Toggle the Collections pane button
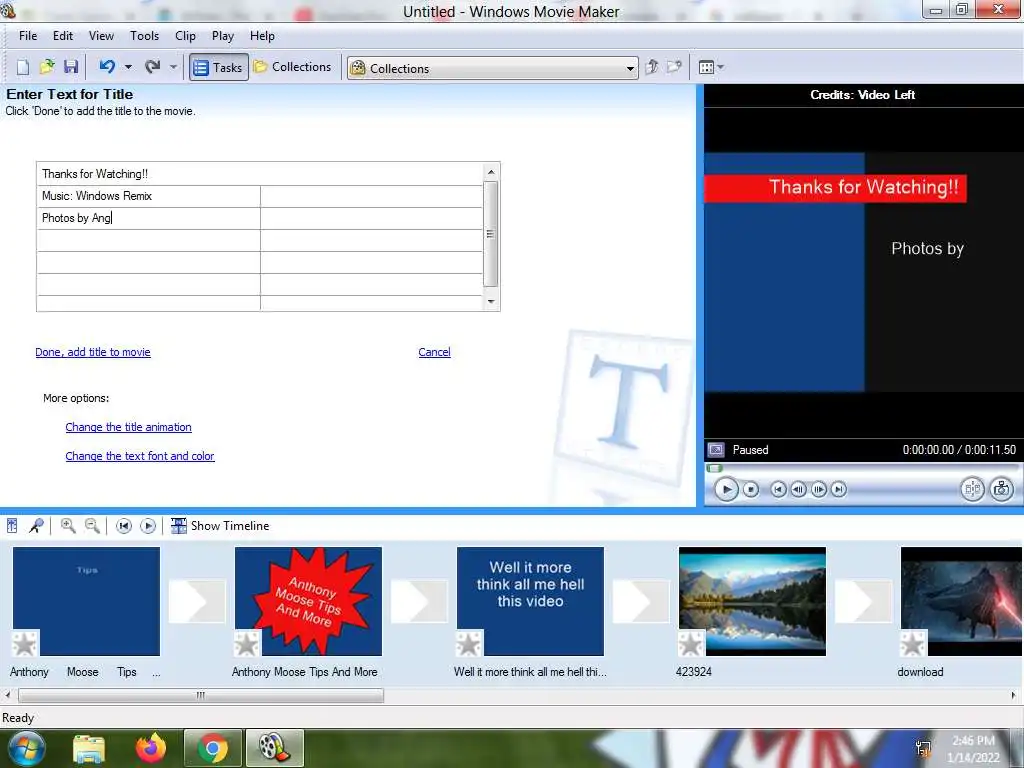The height and width of the screenshot is (768, 1024). coord(293,67)
